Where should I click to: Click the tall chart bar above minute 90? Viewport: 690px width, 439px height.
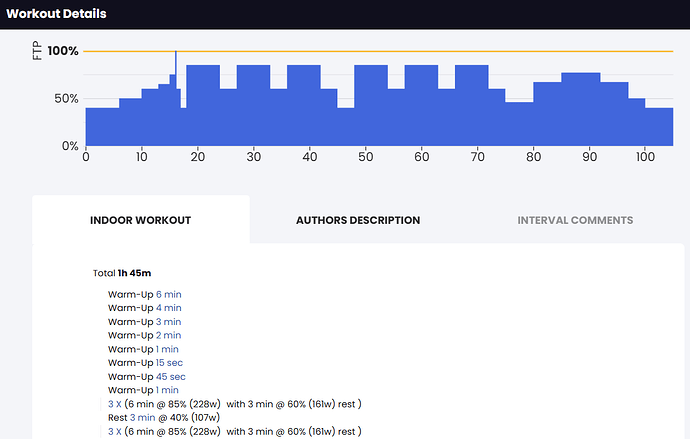580,108
